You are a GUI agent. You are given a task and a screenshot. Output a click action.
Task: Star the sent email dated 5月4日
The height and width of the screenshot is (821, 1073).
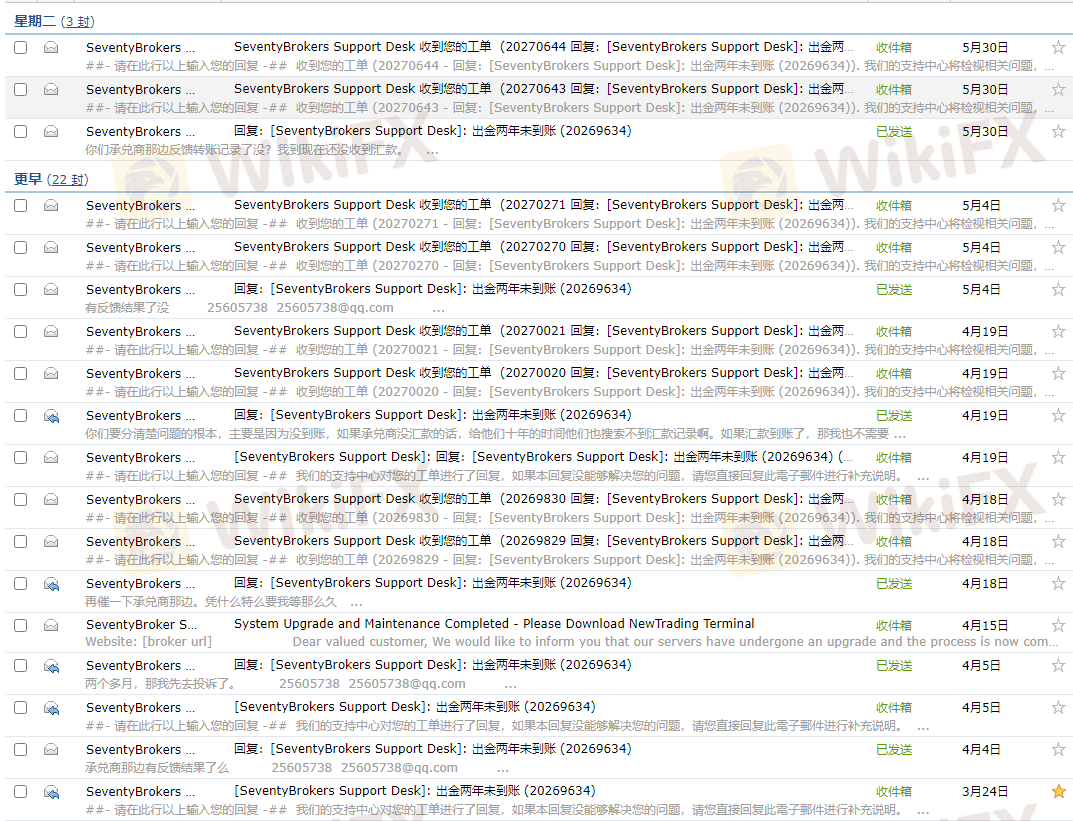[1058, 289]
